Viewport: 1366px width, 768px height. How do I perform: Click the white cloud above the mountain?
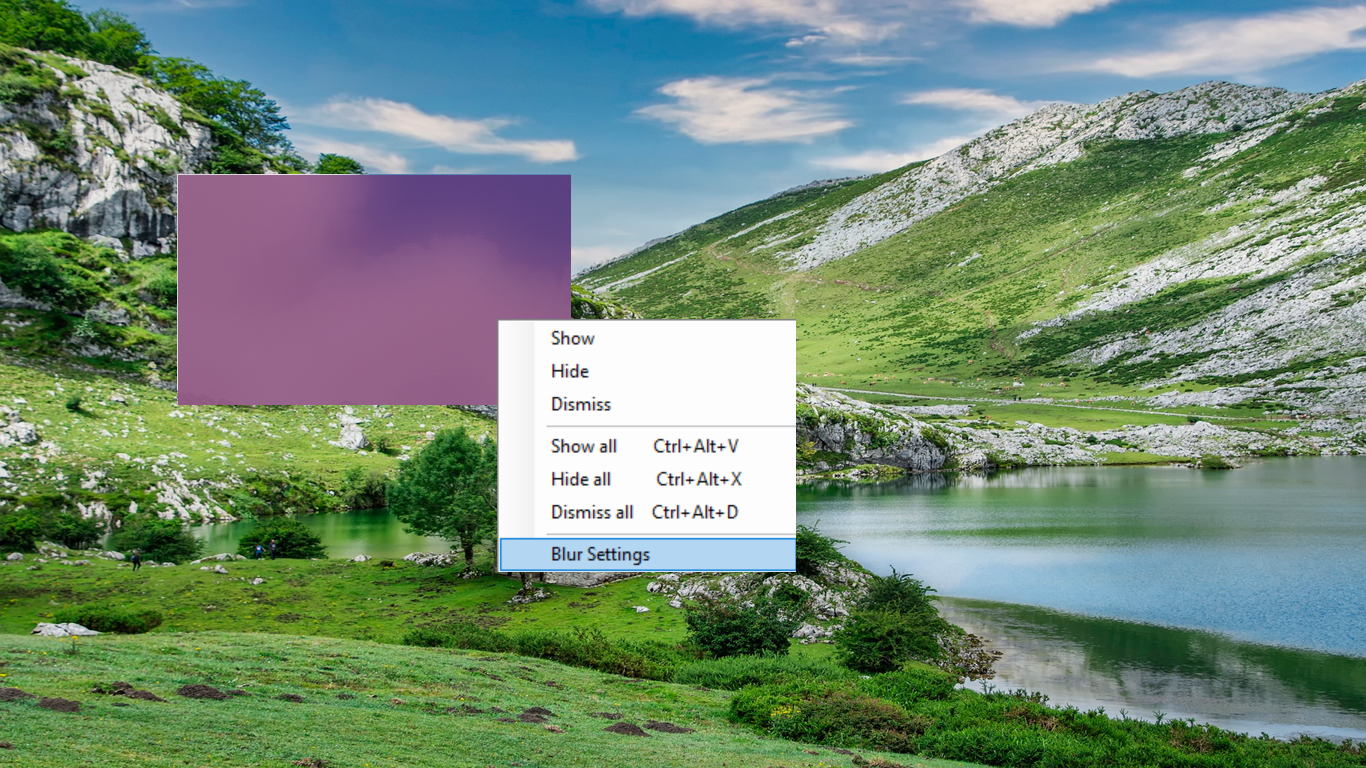click(x=745, y=110)
